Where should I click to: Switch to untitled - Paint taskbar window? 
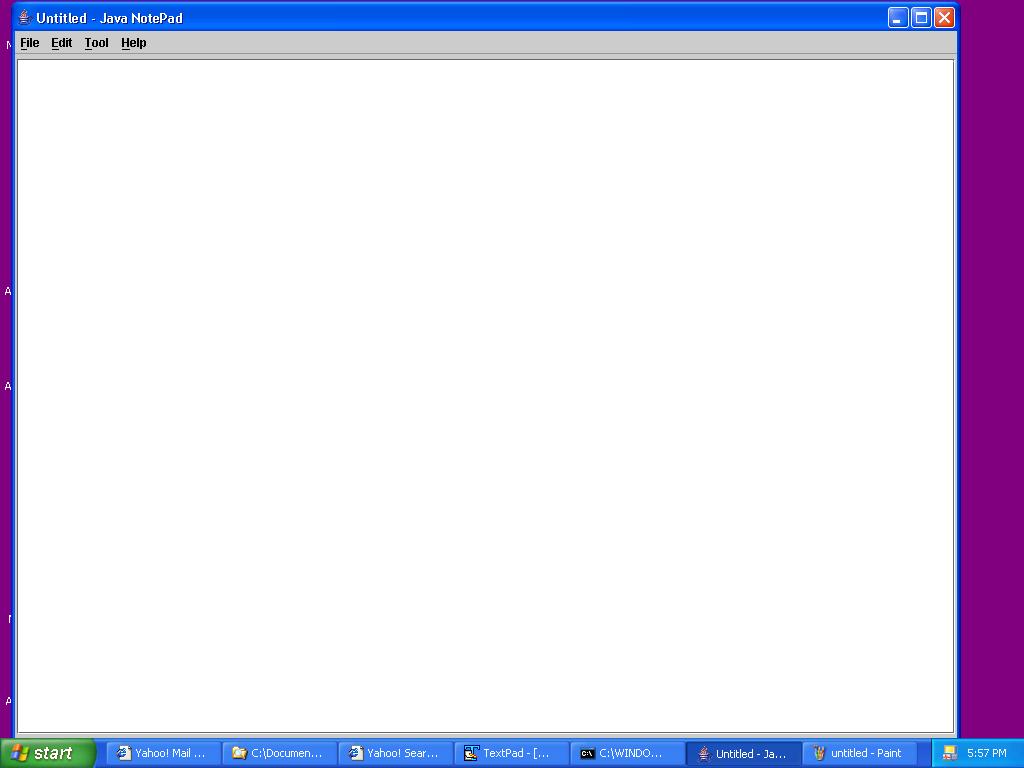click(859, 753)
